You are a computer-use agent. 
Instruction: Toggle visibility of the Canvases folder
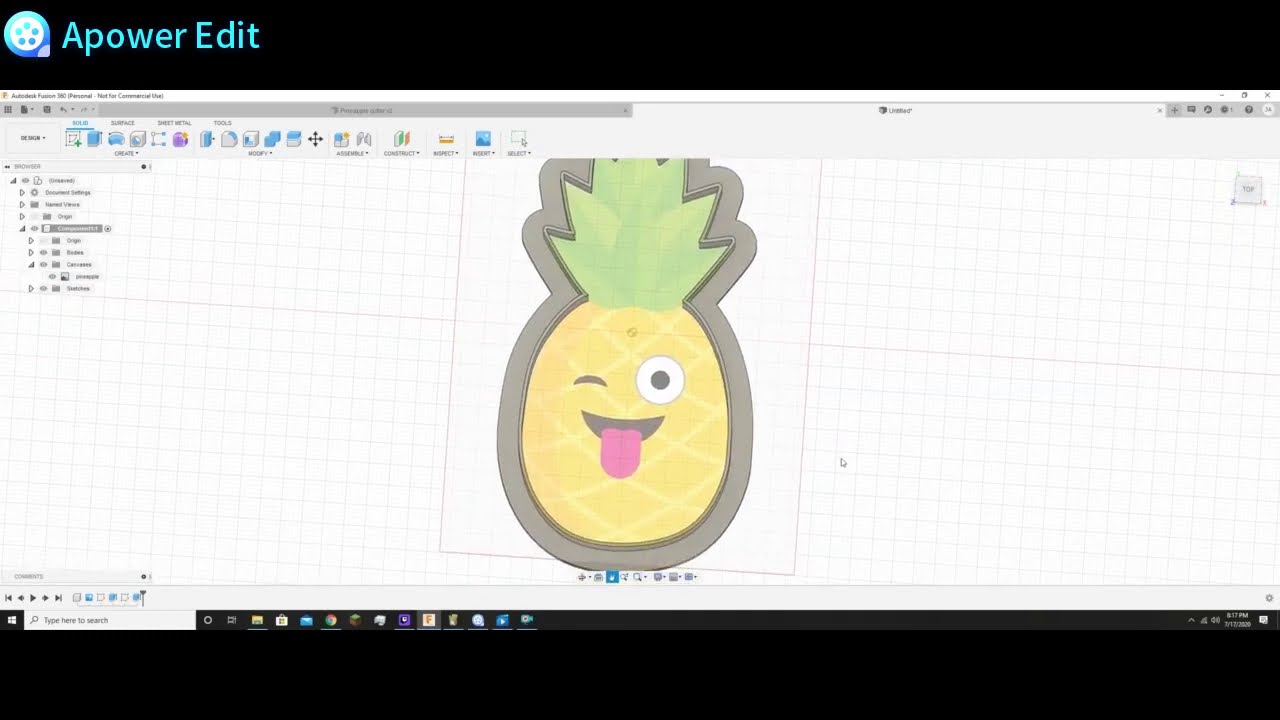[43, 265]
